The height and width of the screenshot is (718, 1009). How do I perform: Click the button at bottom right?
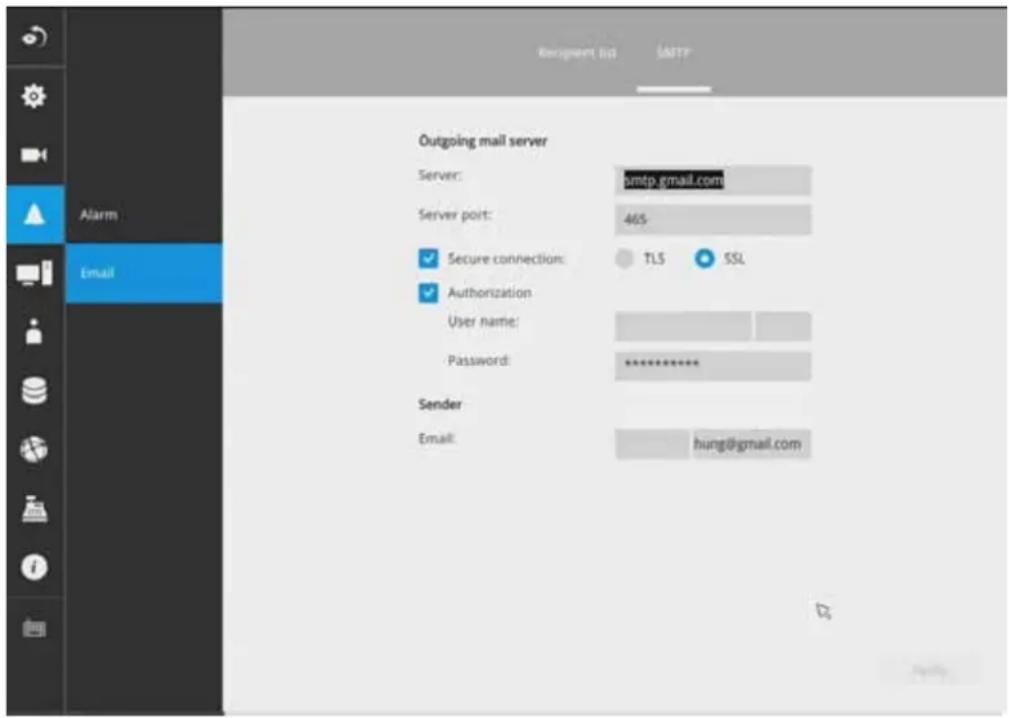click(930, 671)
